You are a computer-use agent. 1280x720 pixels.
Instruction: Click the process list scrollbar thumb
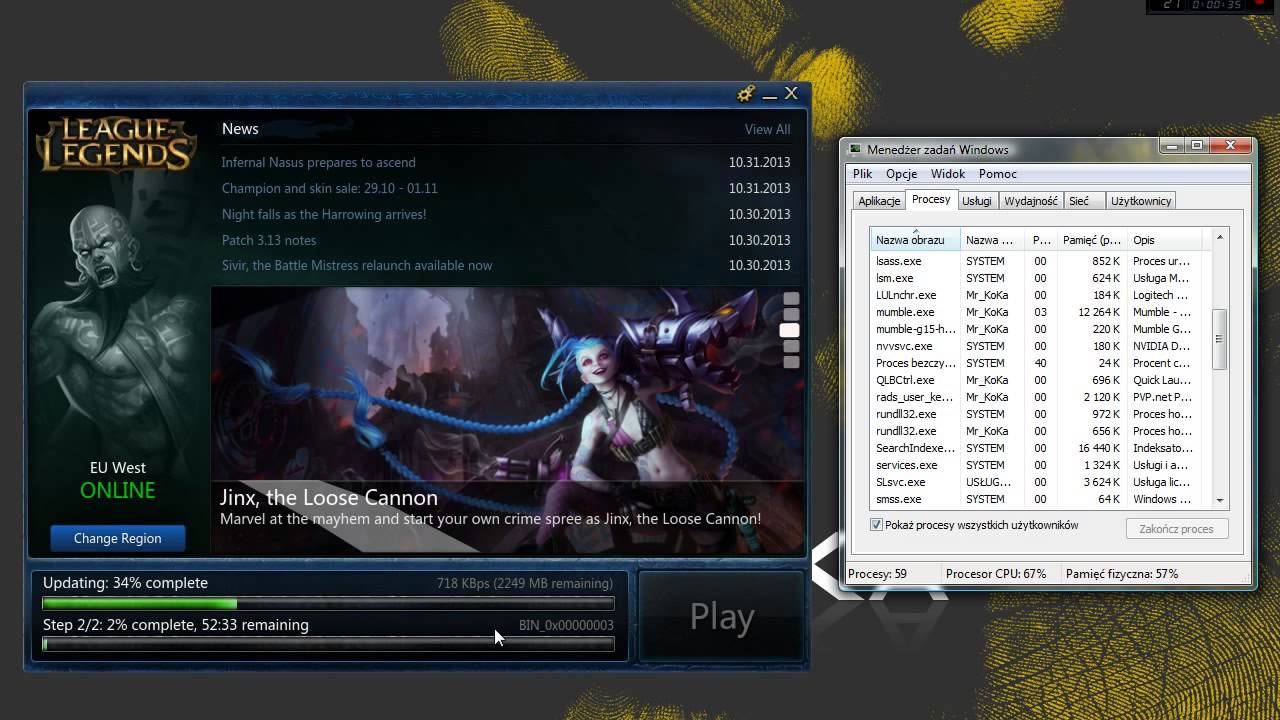coord(1219,340)
